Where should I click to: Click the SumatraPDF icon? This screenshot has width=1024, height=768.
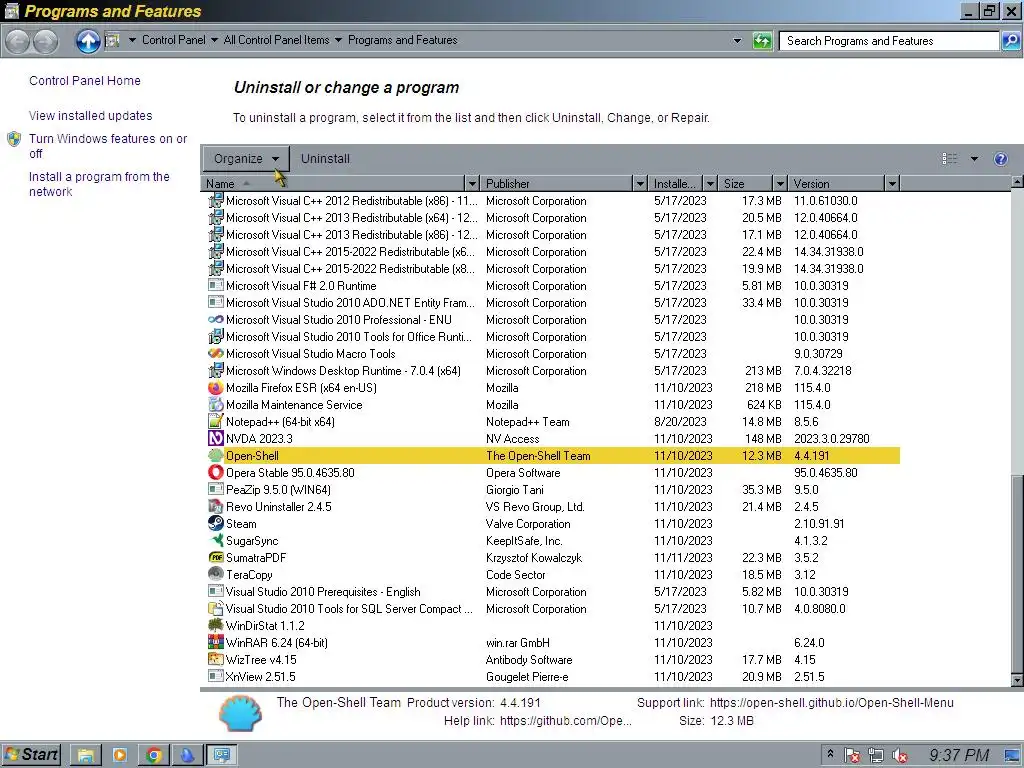coord(216,557)
